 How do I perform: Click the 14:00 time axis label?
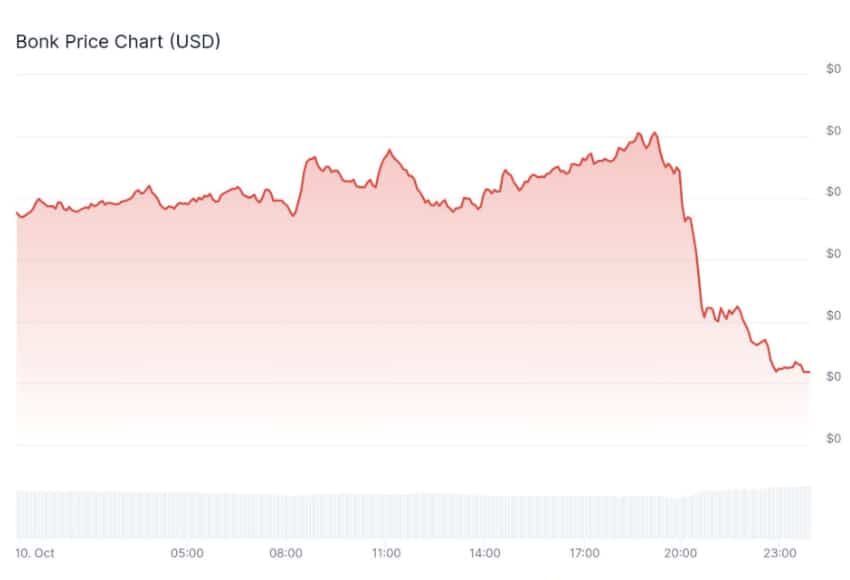[485, 553]
